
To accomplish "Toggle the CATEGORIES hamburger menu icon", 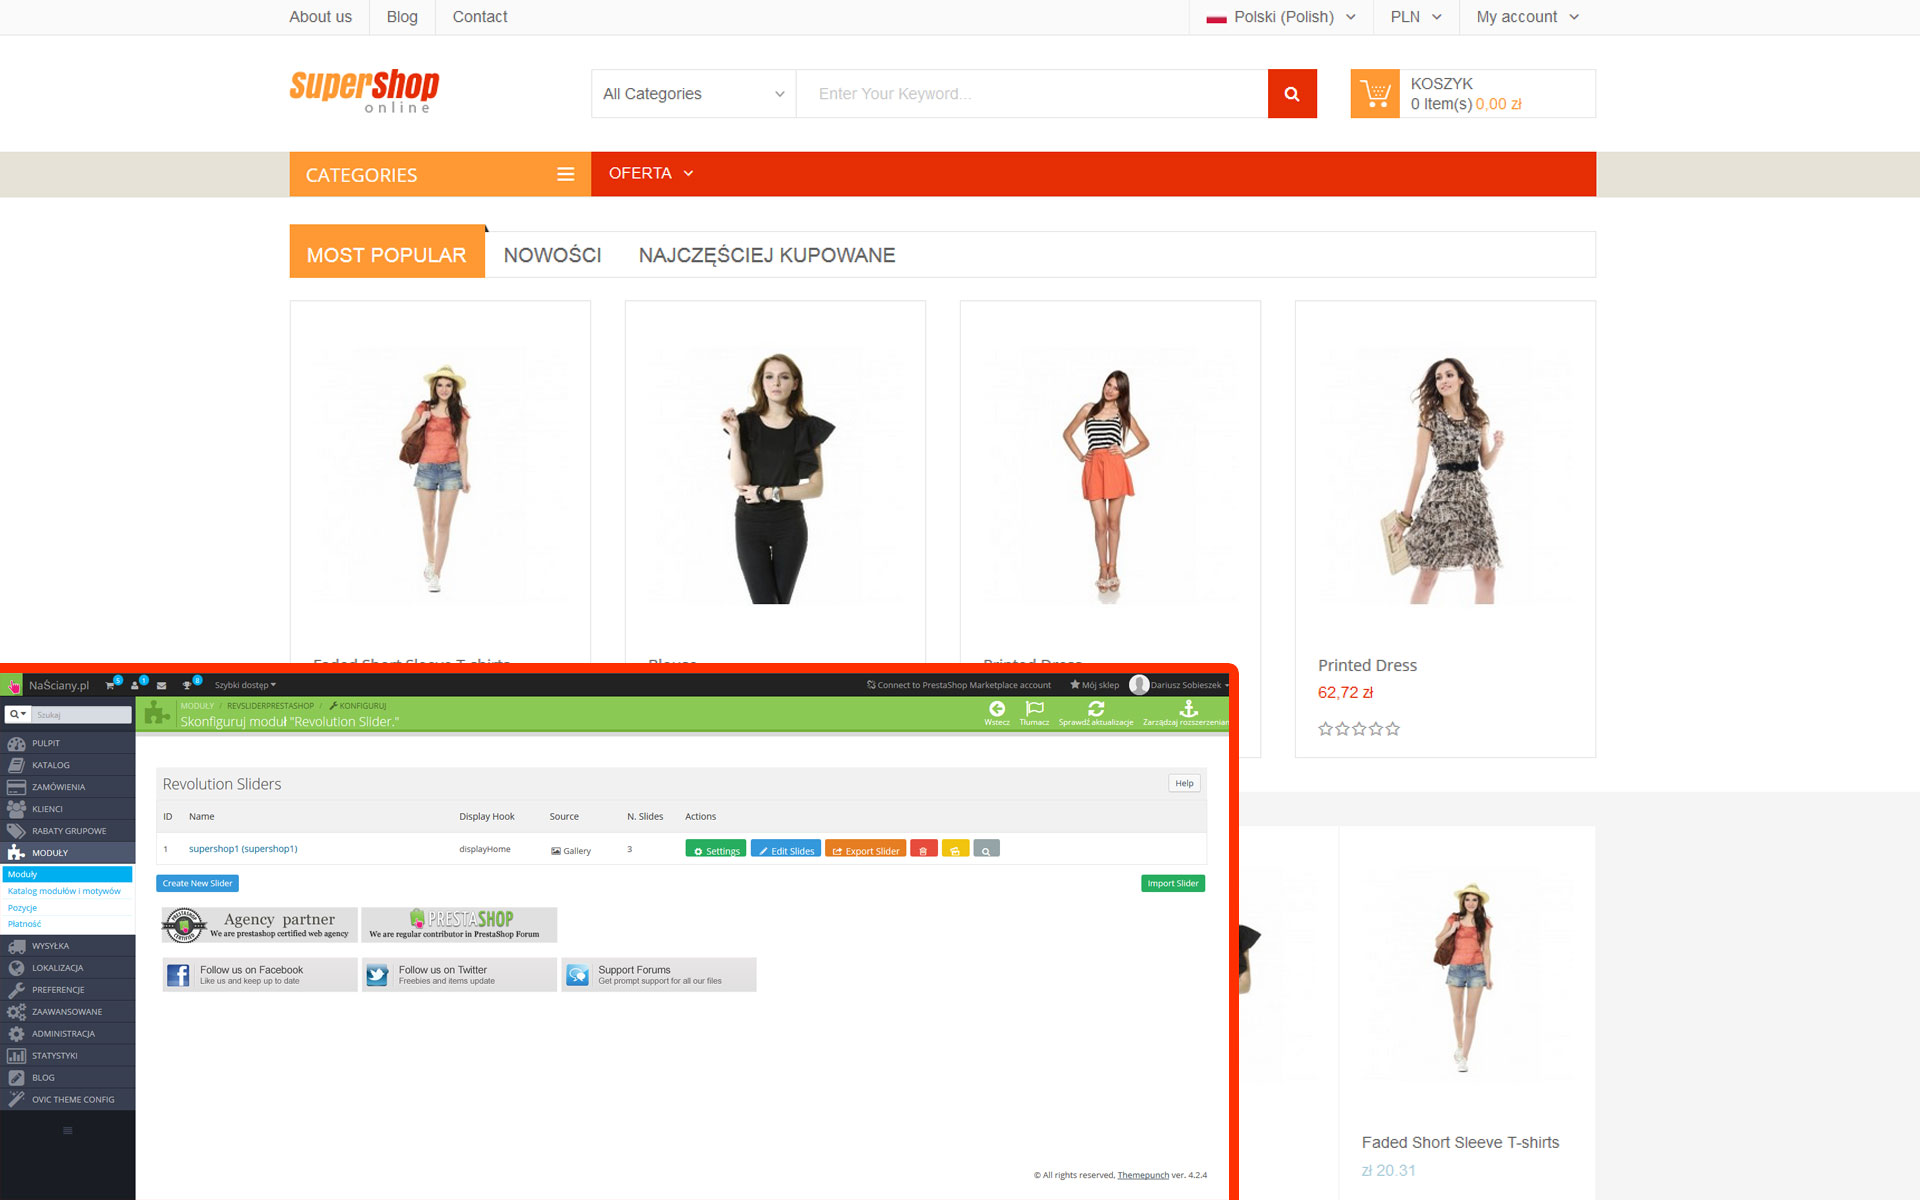I will 565,174.
